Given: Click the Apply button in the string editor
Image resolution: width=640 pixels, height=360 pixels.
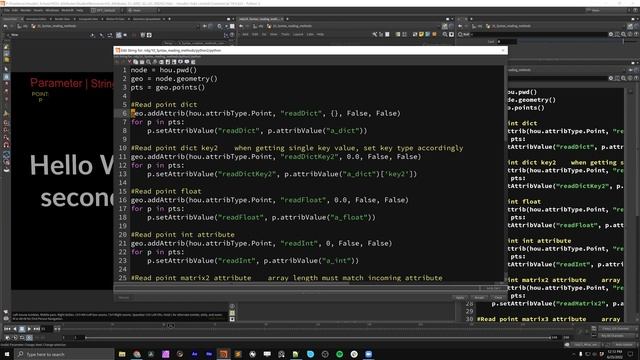Looking at the screenshot, I should 460,298.
